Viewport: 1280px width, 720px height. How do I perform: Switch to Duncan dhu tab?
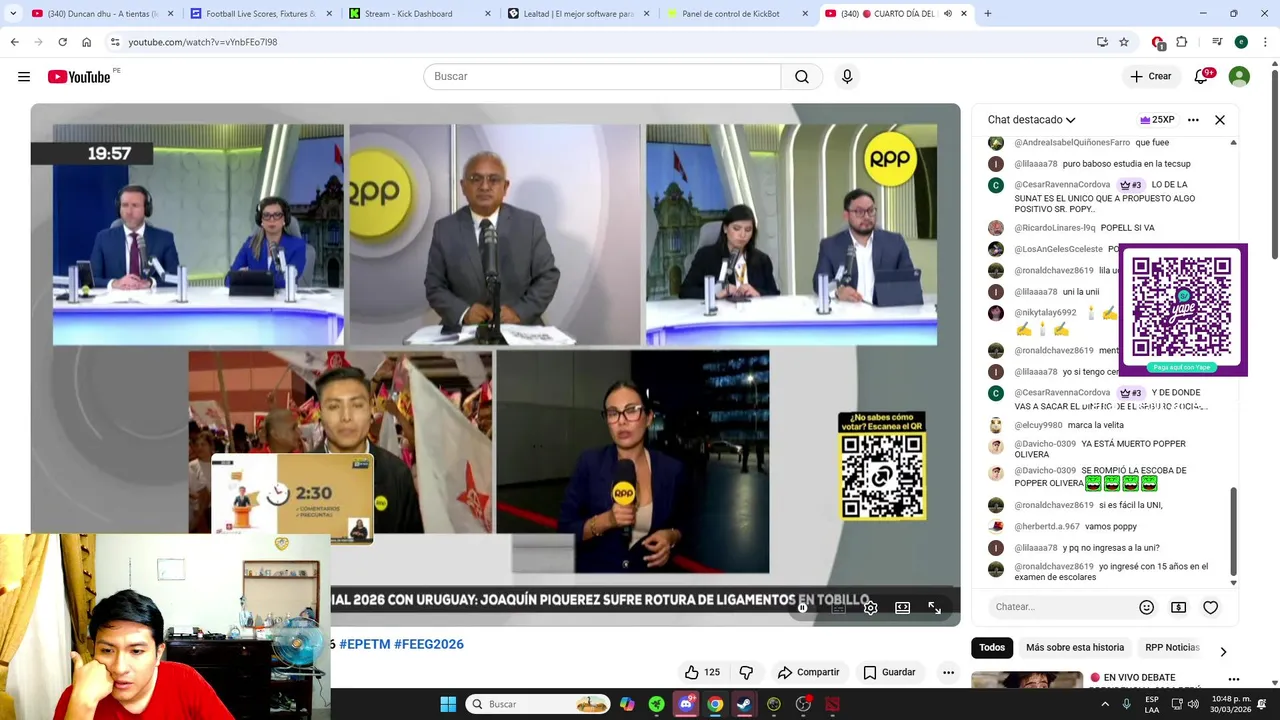102,14
